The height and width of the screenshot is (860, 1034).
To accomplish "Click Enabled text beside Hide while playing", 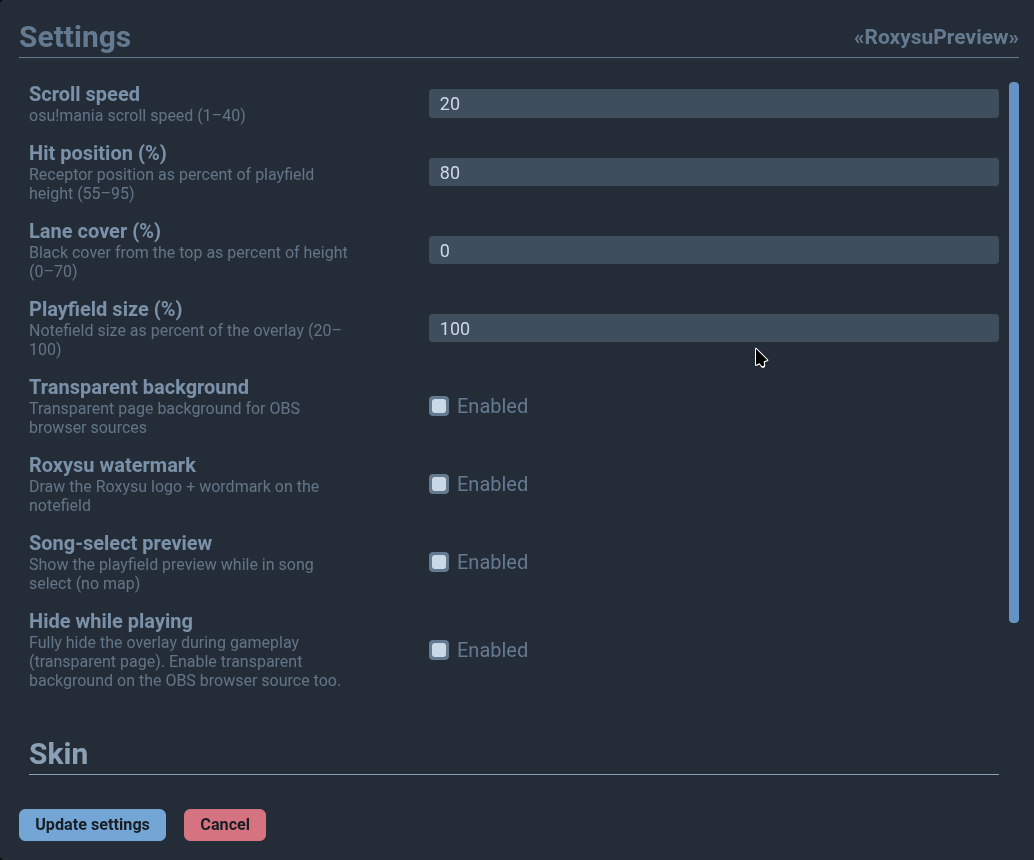I will 493,650.
